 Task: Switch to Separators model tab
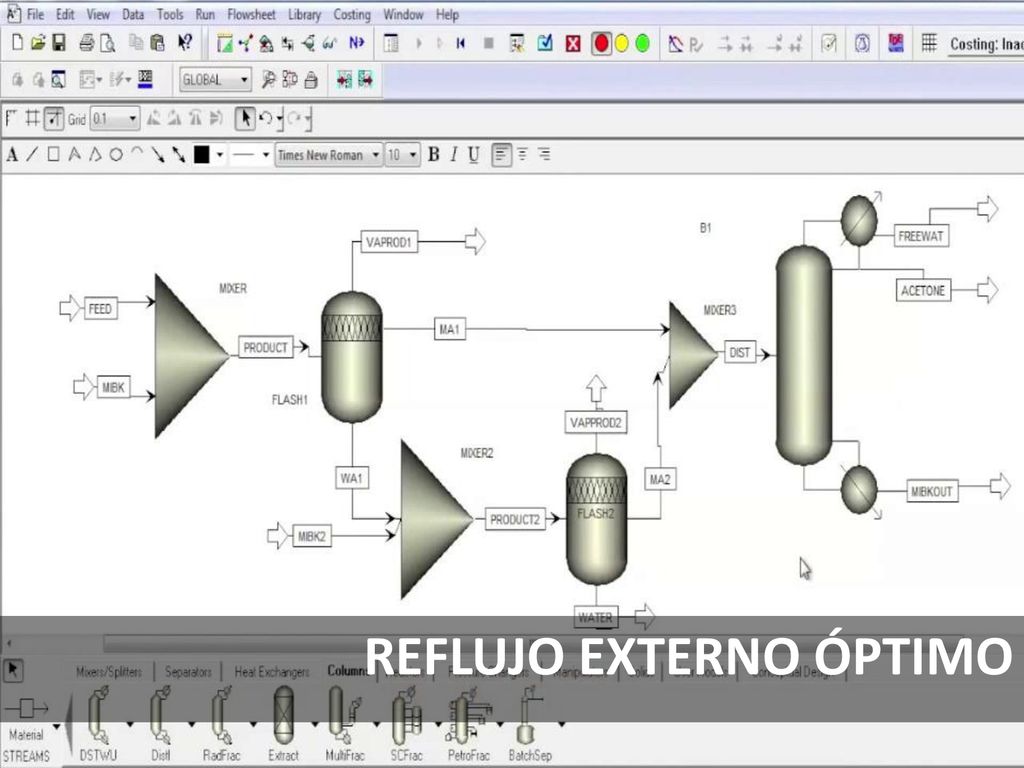click(188, 672)
